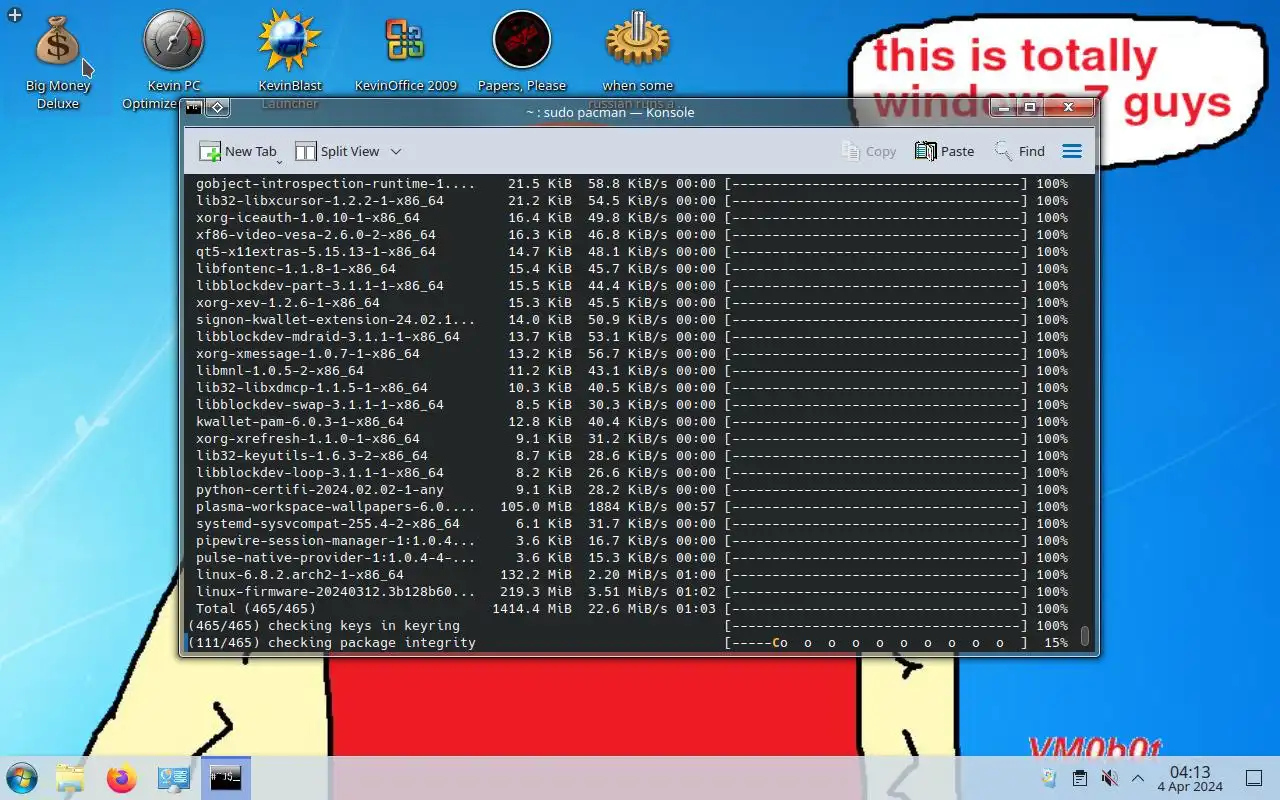Select the Konsole taskbar entry
Image resolution: width=1280 pixels, height=800 pixels.
point(226,778)
